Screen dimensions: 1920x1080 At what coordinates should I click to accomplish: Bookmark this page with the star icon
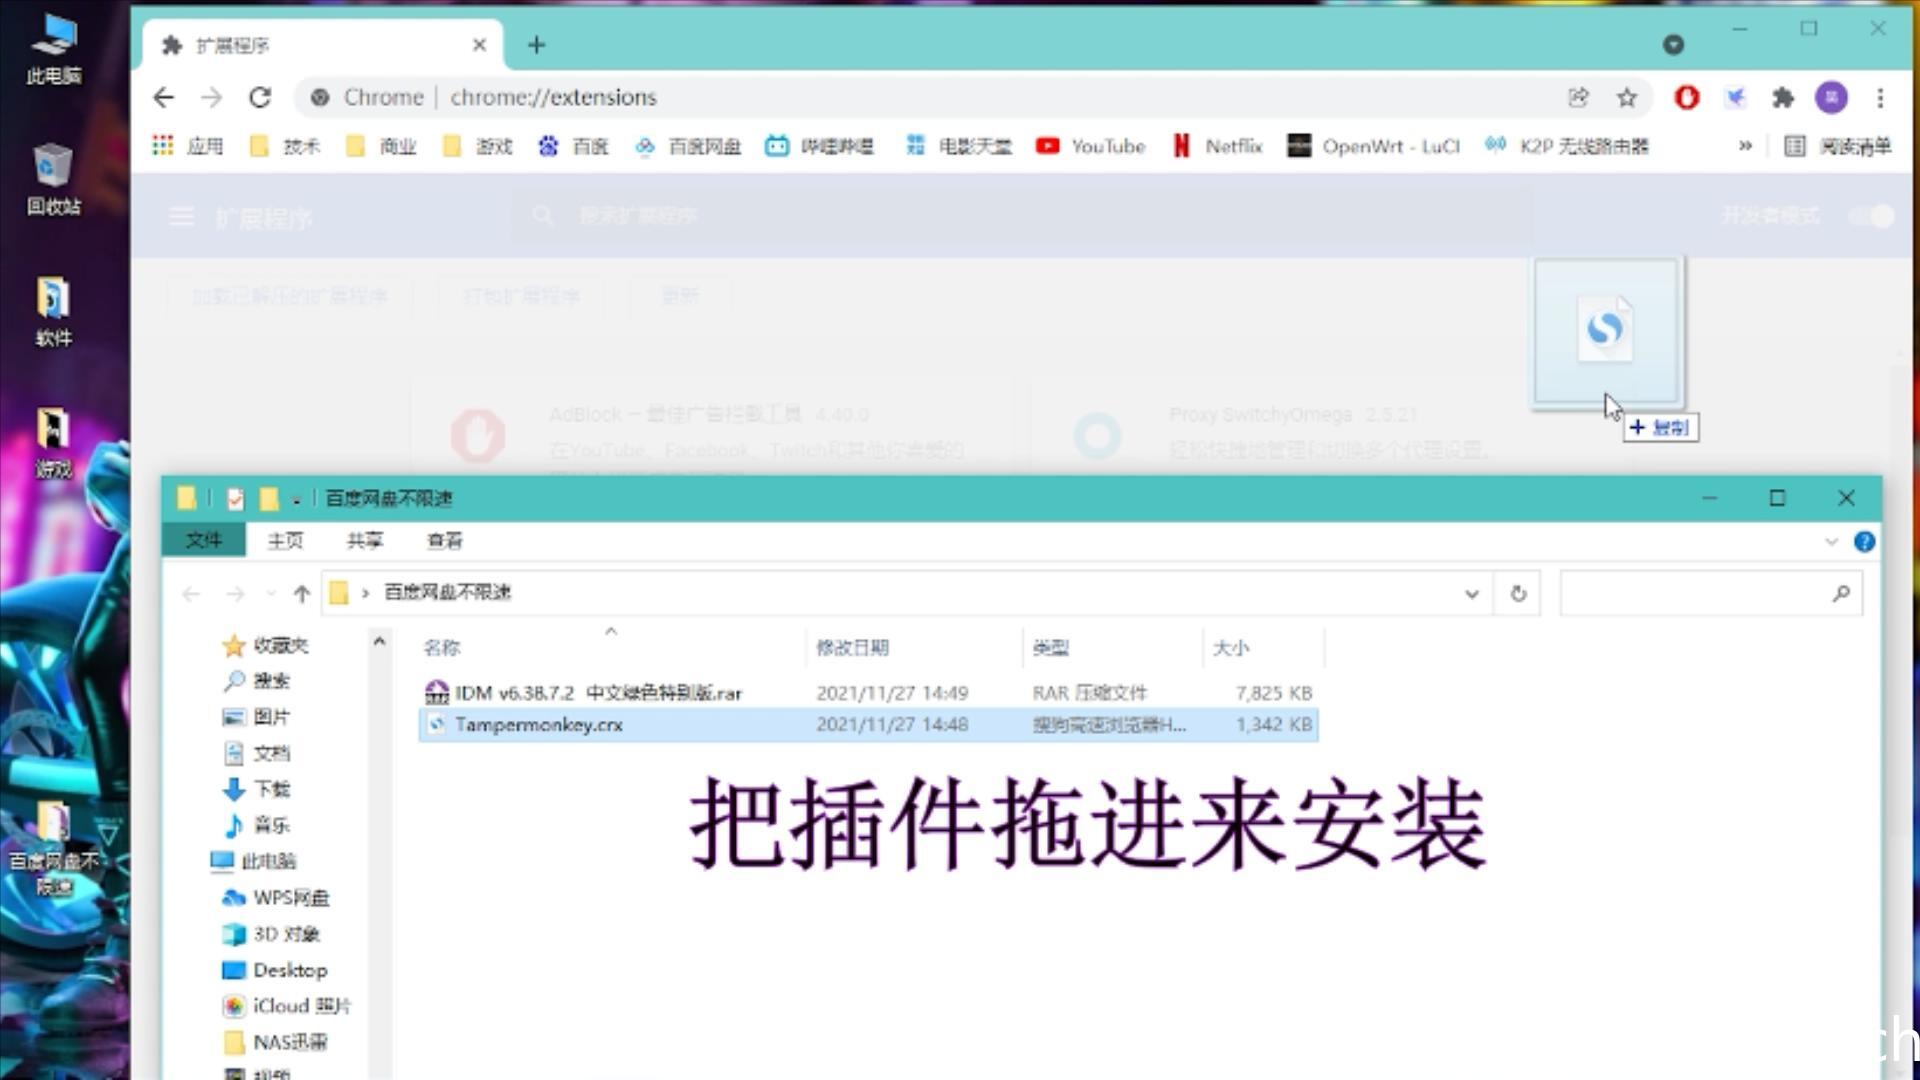coord(1627,97)
